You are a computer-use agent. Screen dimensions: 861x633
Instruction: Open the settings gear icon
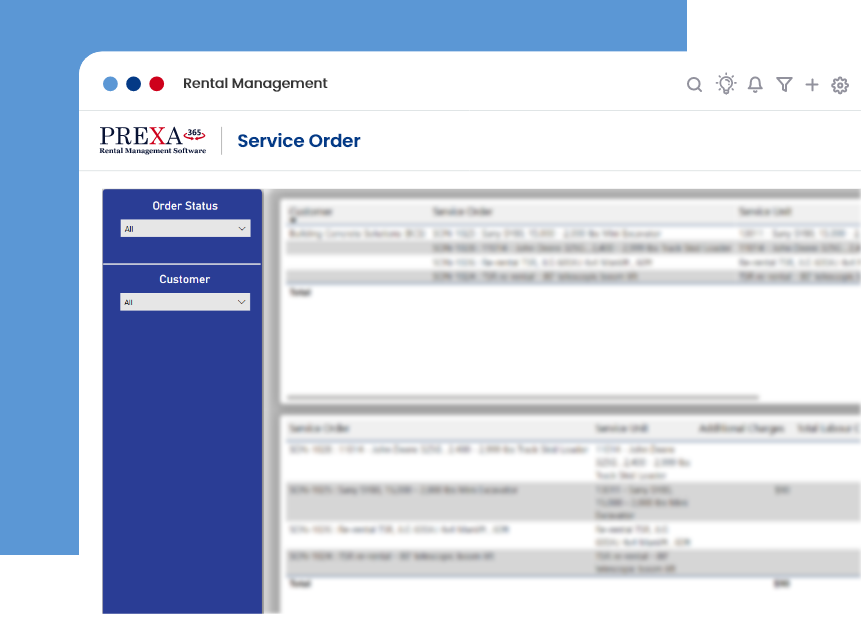click(840, 85)
